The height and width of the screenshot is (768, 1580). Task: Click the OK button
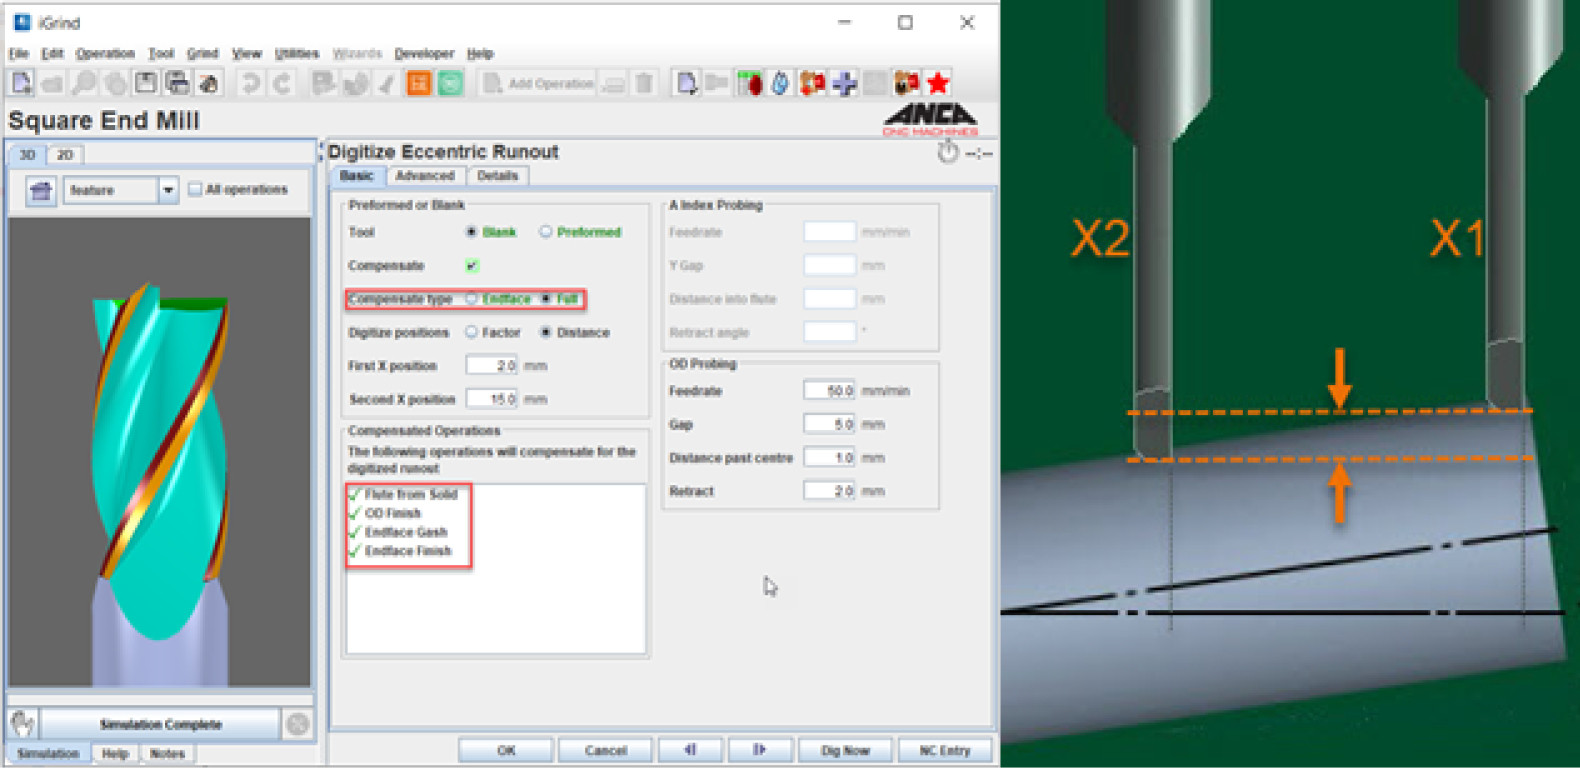pos(506,750)
